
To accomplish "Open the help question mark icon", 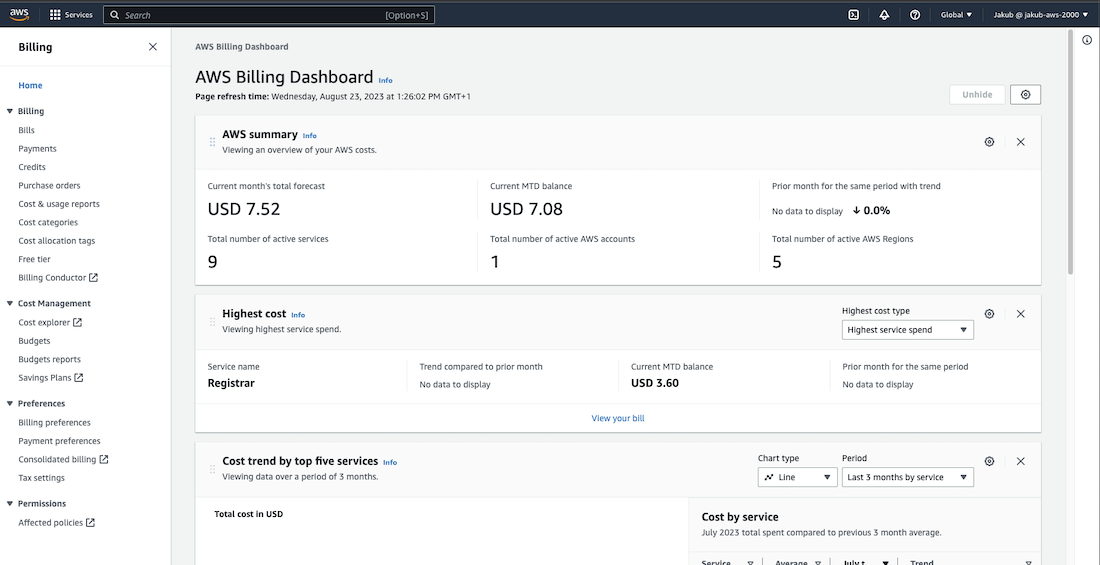I will (915, 15).
